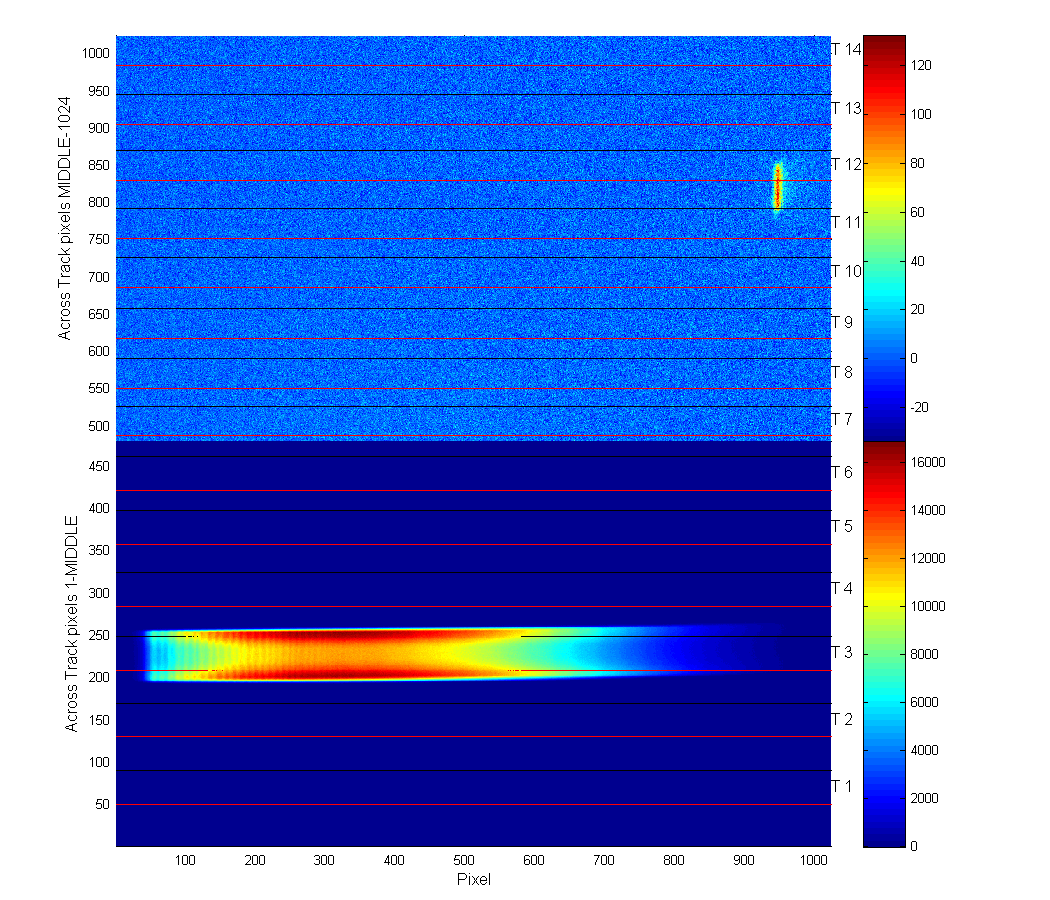Click the '850' tick on upper y-axis
The width and height of the screenshot is (1050, 900).
[x=98, y=165]
